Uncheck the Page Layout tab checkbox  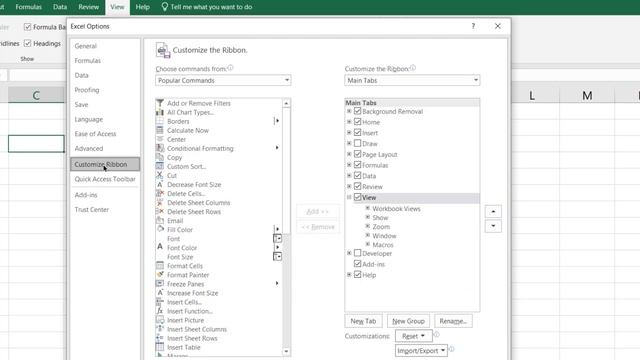point(358,154)
